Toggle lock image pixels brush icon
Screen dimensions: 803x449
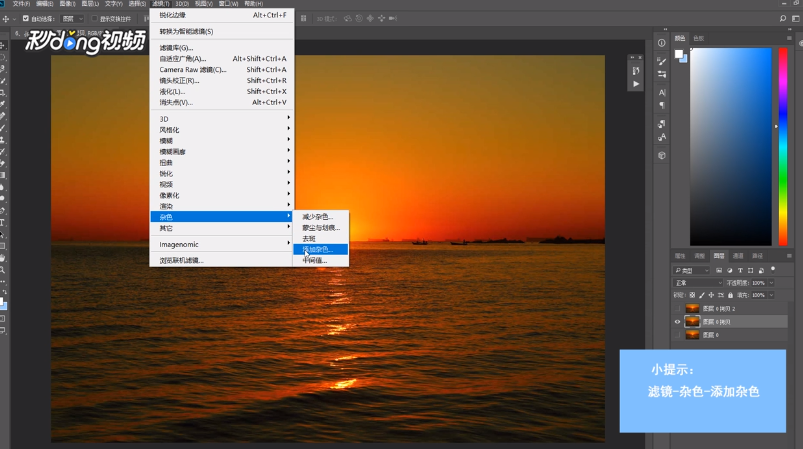click(x=702, y=295)
